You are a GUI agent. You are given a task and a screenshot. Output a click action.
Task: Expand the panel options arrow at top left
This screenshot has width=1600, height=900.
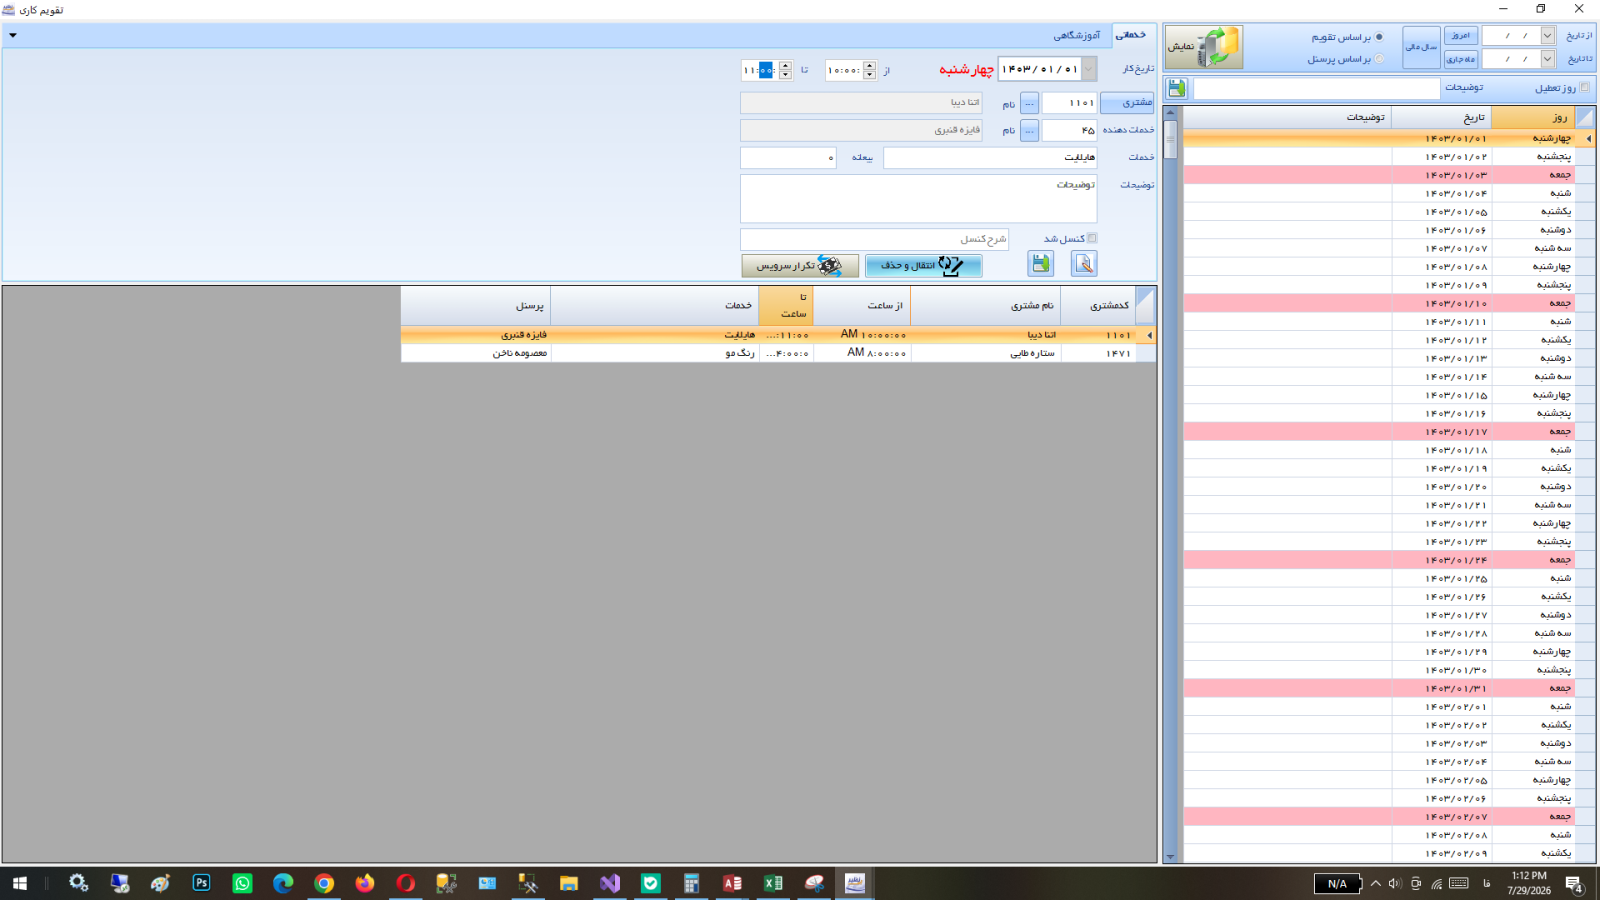pos(13,35)
